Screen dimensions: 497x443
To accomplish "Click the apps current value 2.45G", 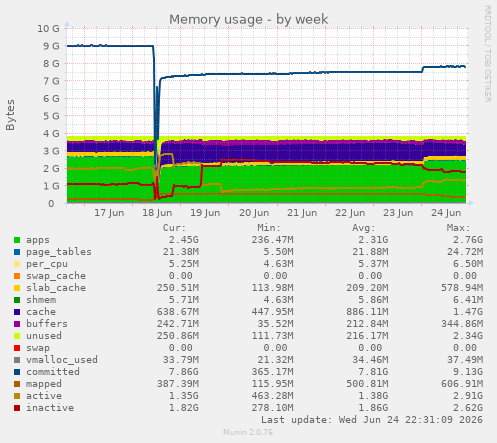I will click(183, 240).
